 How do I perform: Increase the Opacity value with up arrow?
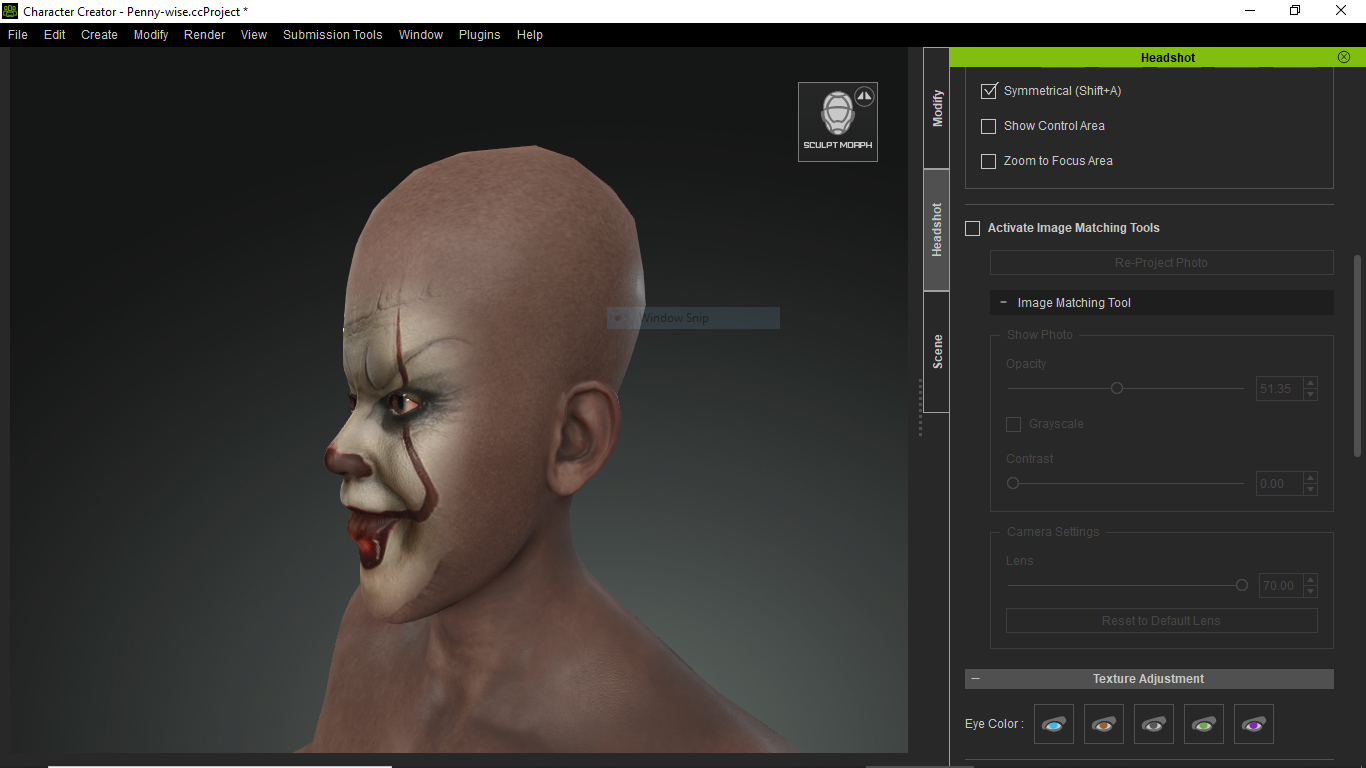click(x=1311, y=383)
